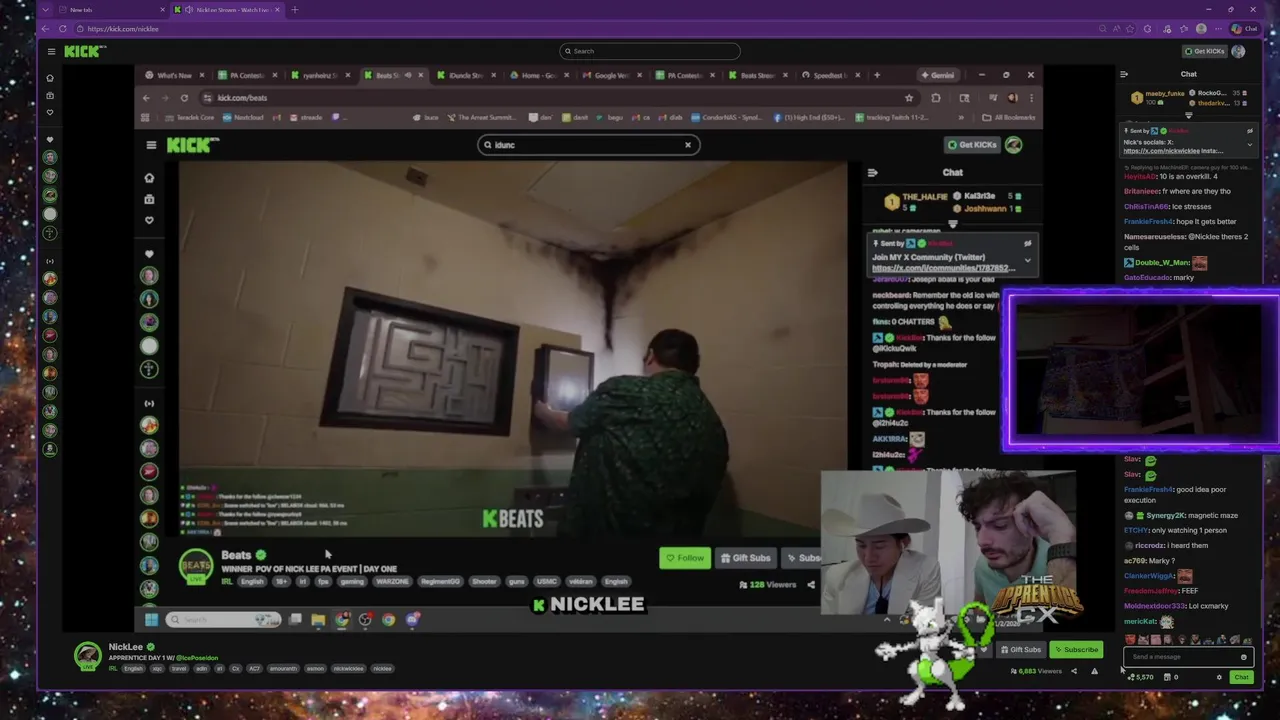Follow the Beats channel
Image resolution: width=1280 pixels, height=720 pixels.
(685, 558)
